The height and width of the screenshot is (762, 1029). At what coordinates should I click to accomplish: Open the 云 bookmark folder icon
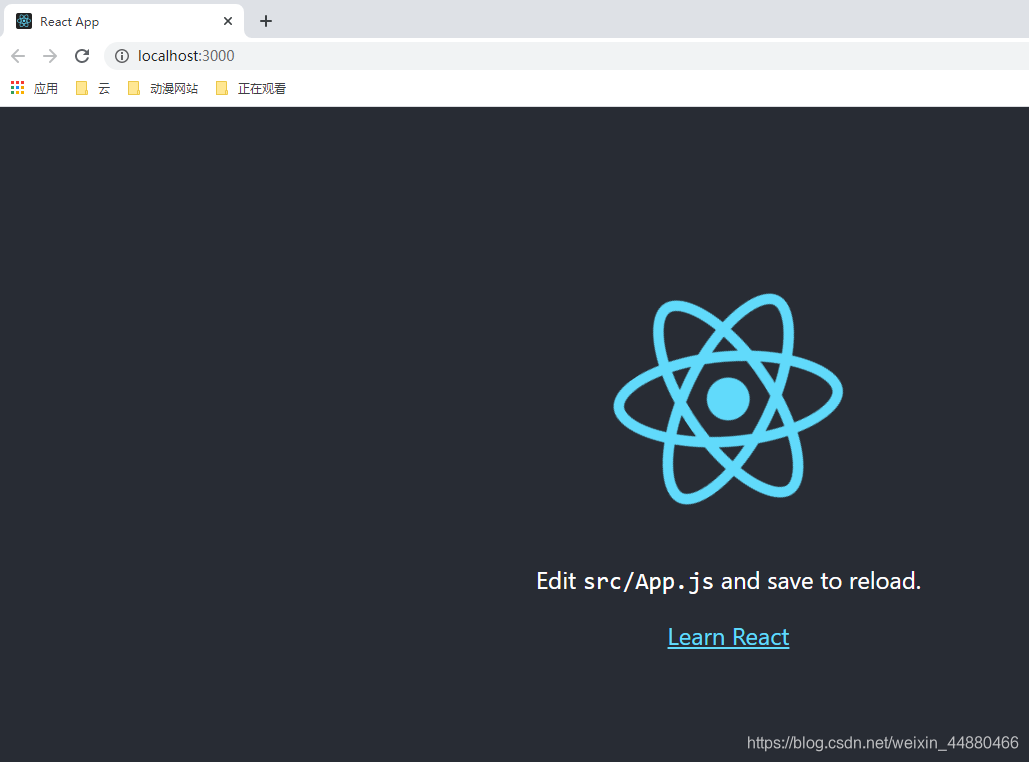click(x=82, y=88)
